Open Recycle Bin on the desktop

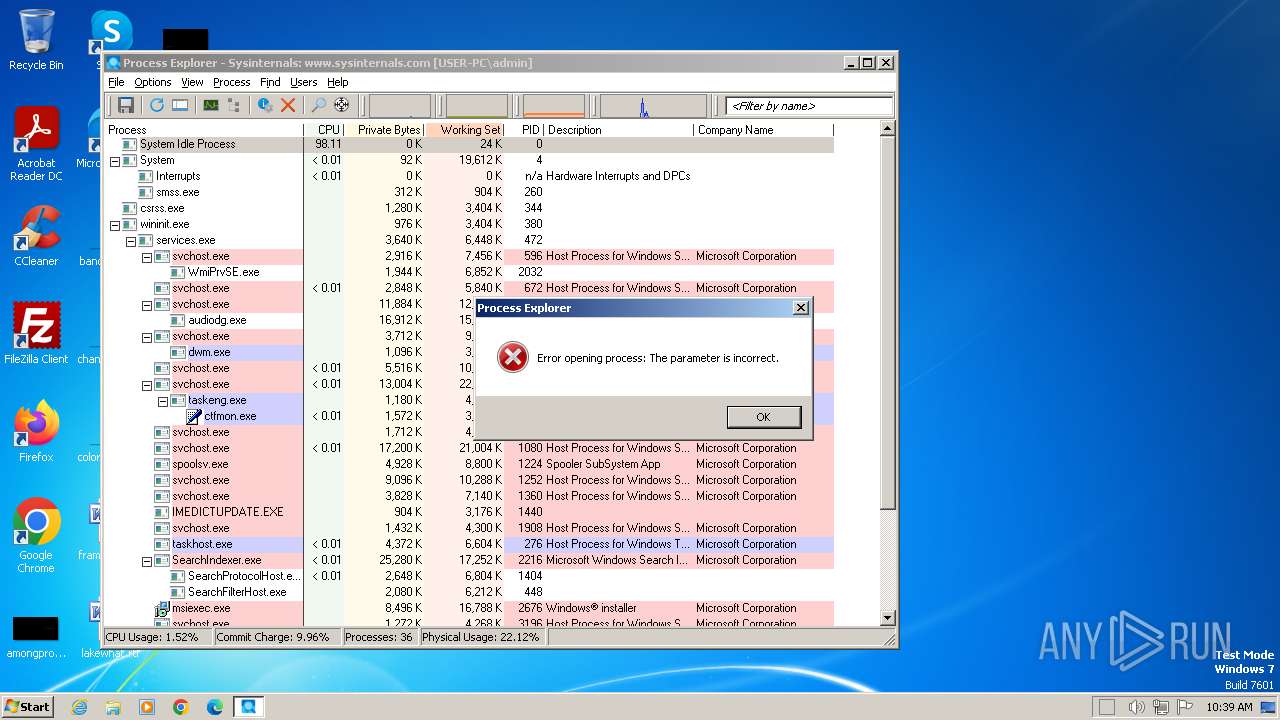[36, 40]
